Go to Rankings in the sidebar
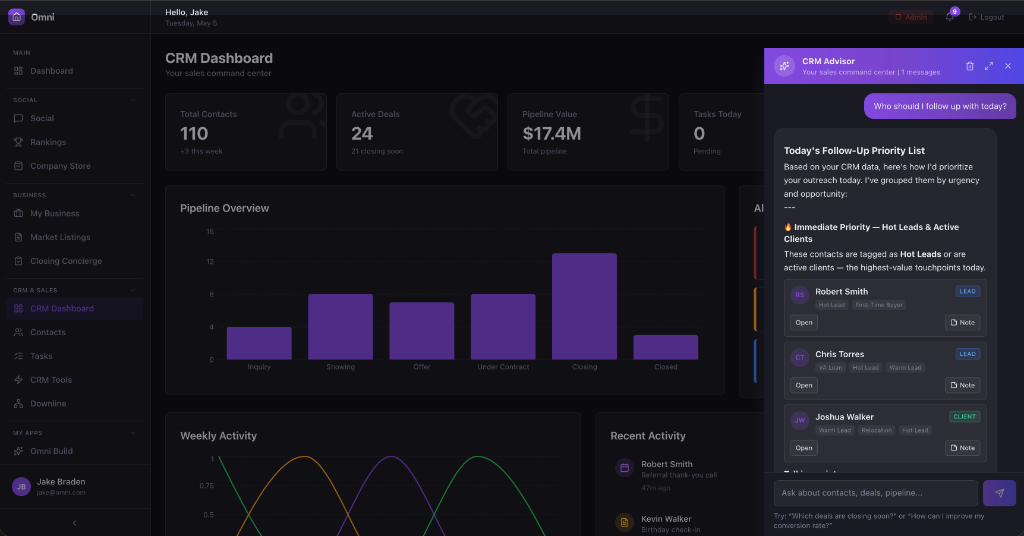Viewport: 1024px width, 536px height. coord(74,142)
